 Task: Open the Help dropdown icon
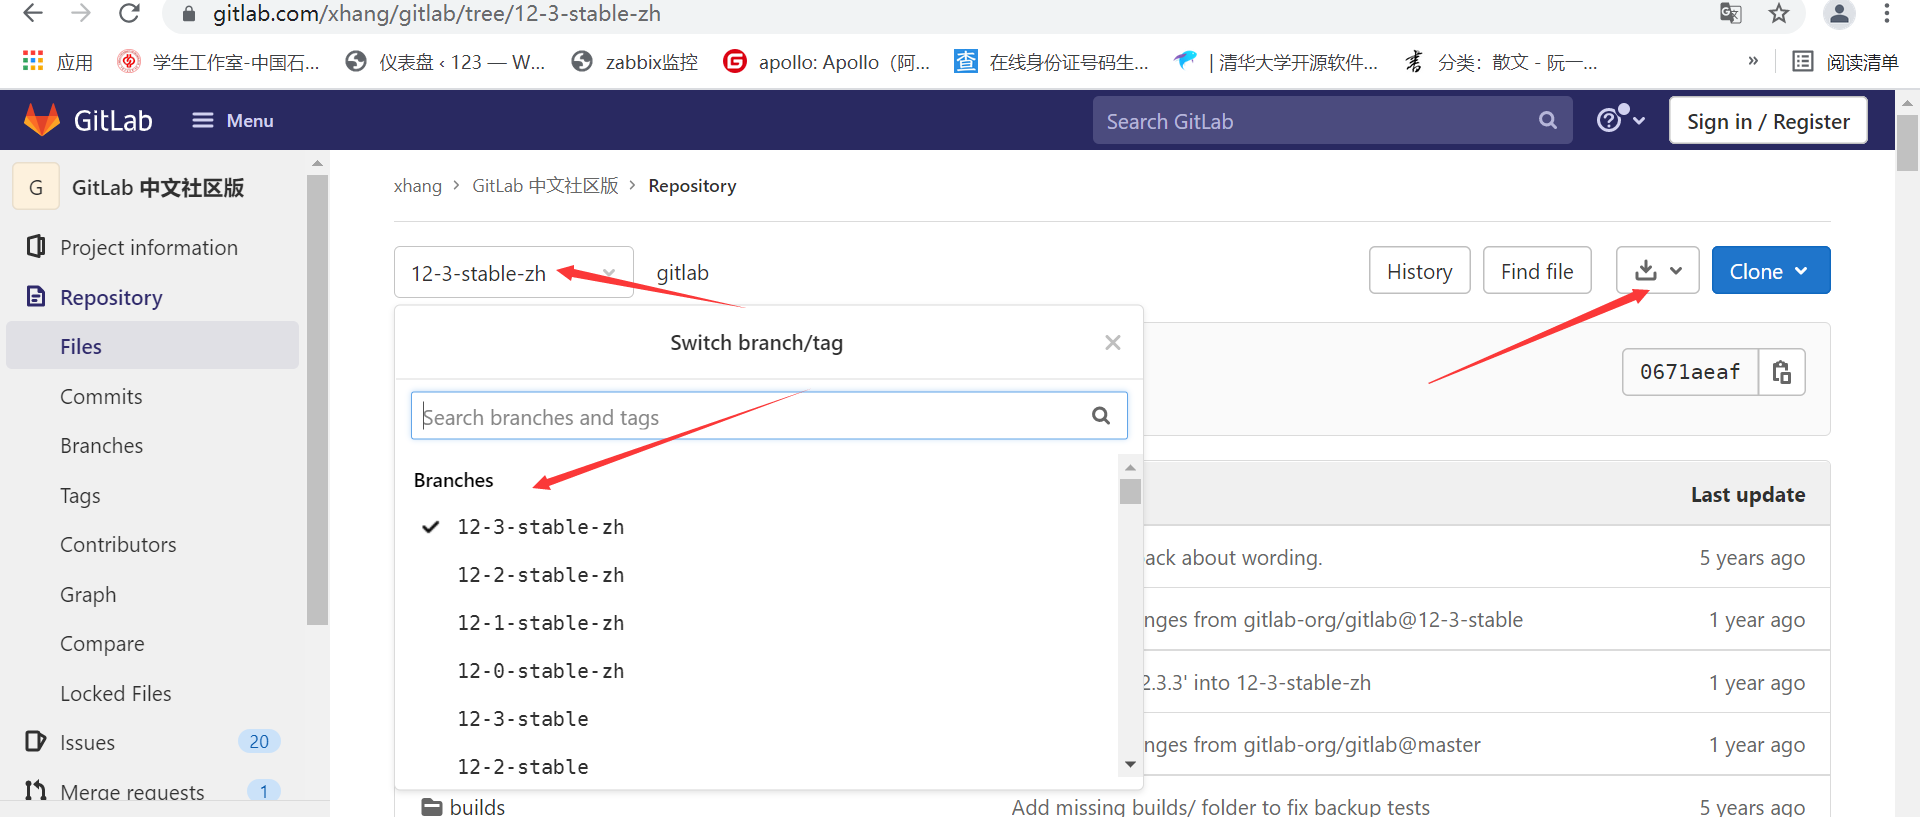1621,120
